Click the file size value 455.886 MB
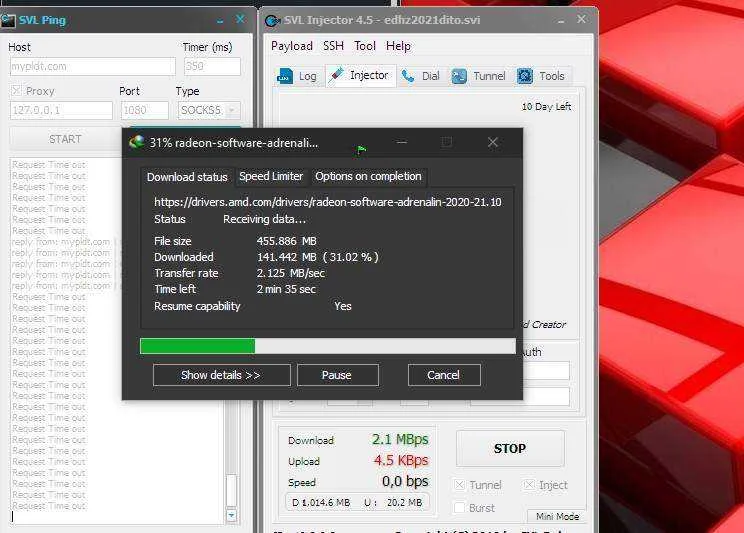744x533 pixels. (286, 241)
